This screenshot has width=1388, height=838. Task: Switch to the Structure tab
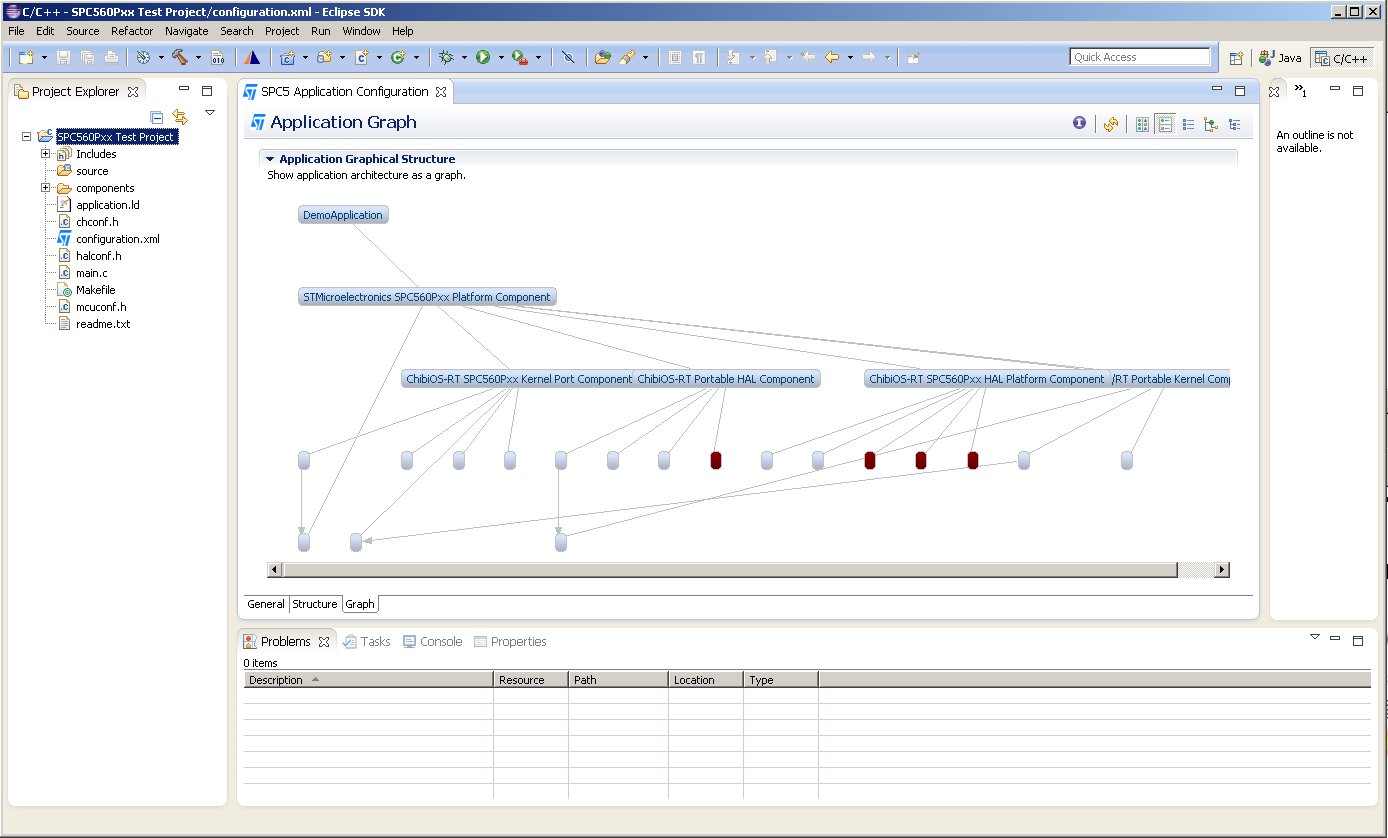coord(315,604)
